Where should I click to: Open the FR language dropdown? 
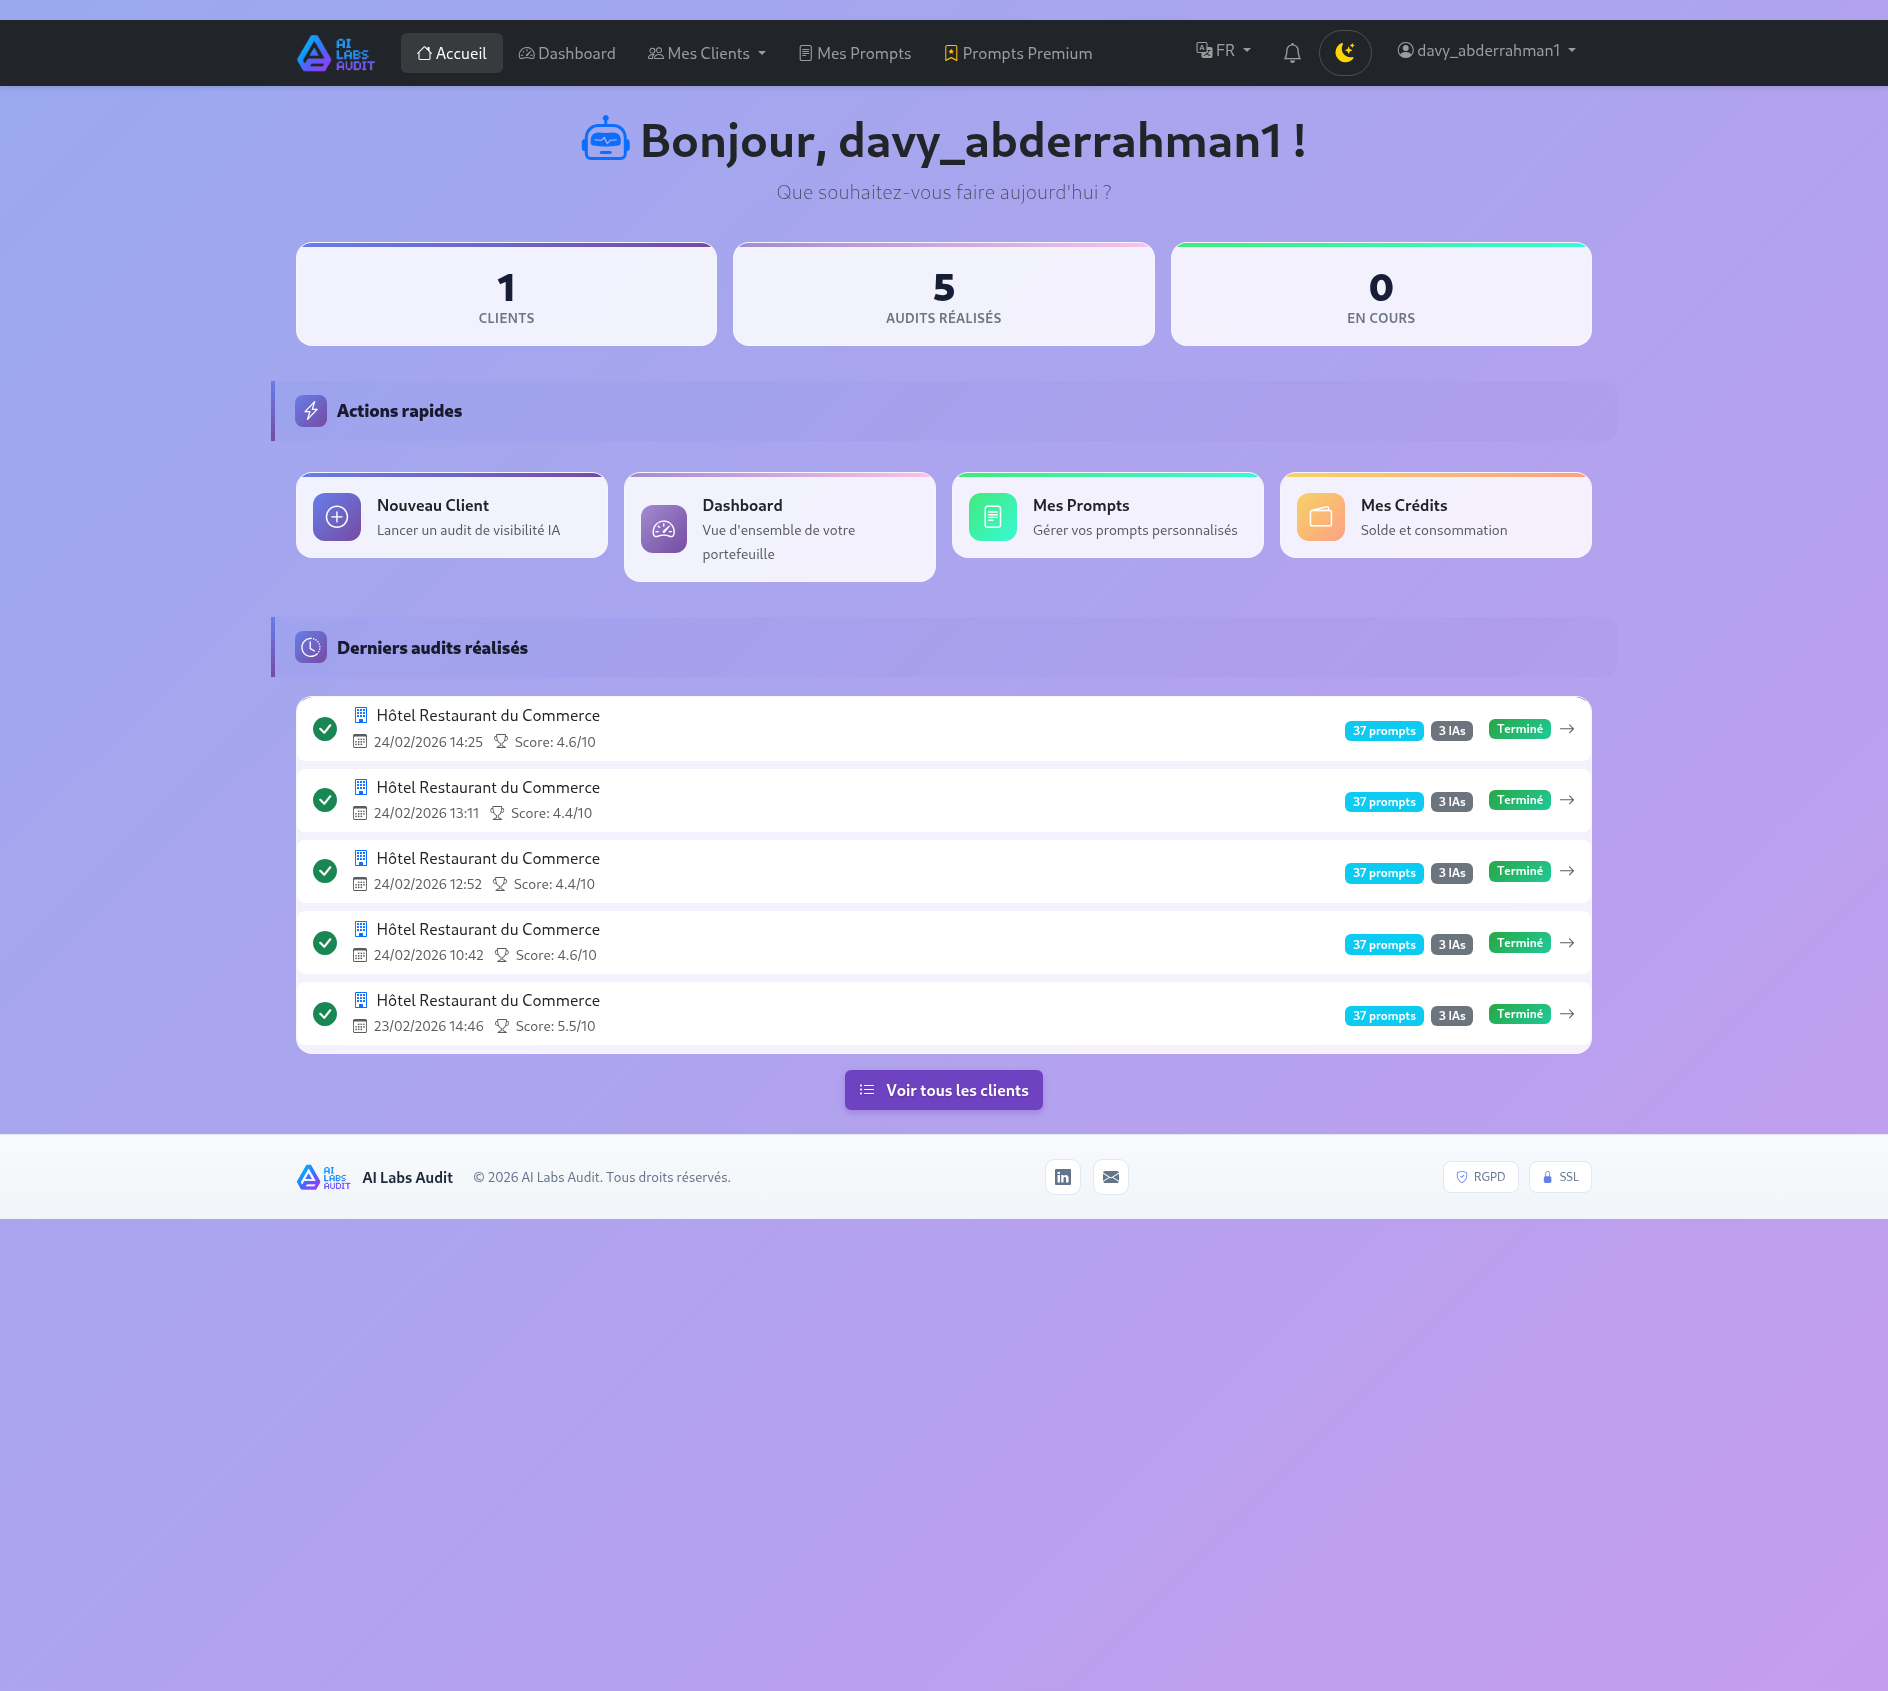(x=1221, y=50)
